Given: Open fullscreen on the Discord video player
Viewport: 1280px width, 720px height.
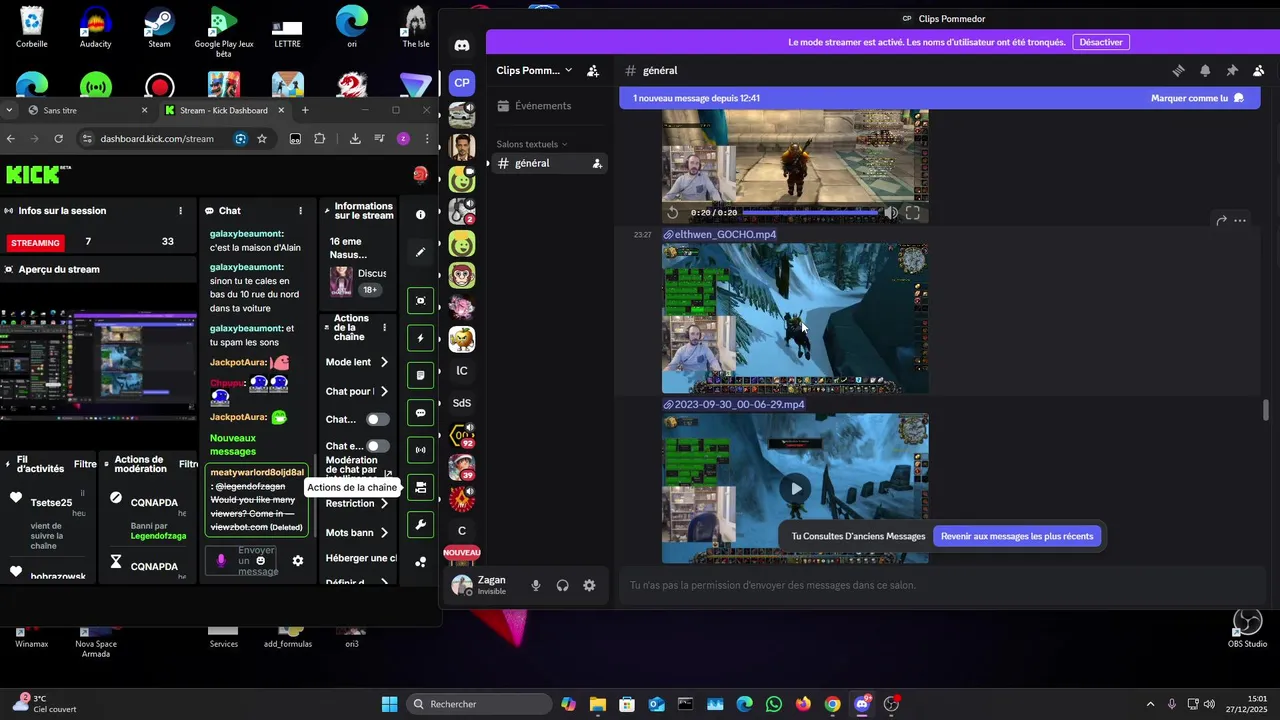Looking at the screenshot, I should (x=913, y=212).
